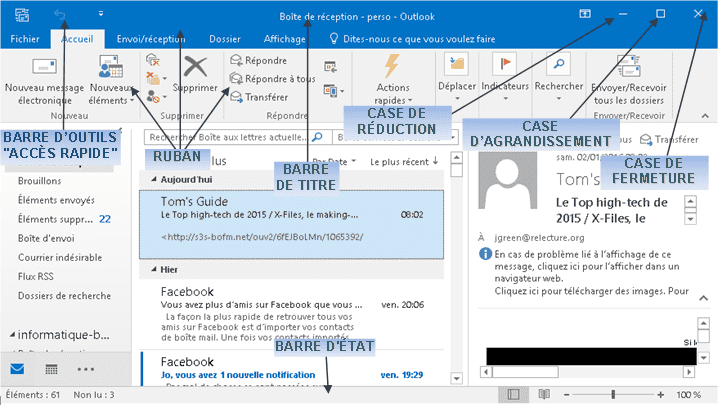Click the Nouveau message électronique icon

point(44,67)
